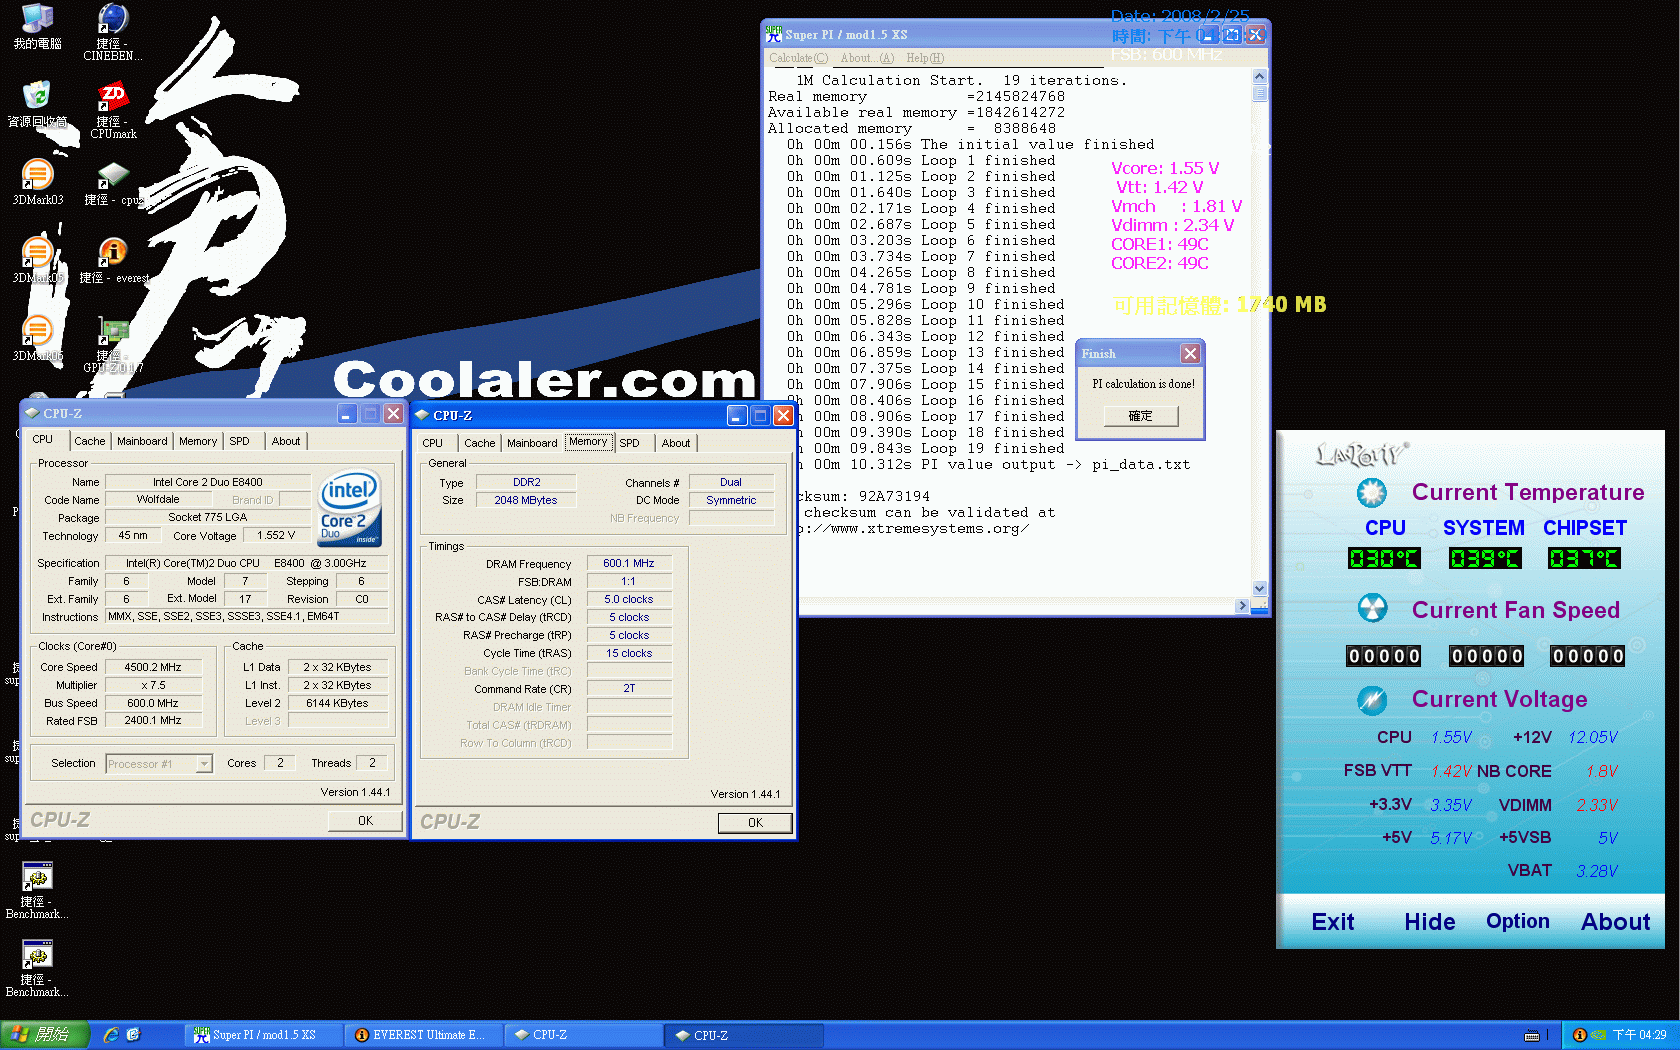This screenshot has width=1680, height=1050.
Task: Click Super PI vertical scrollbar down arrow
Action: 1260,589
